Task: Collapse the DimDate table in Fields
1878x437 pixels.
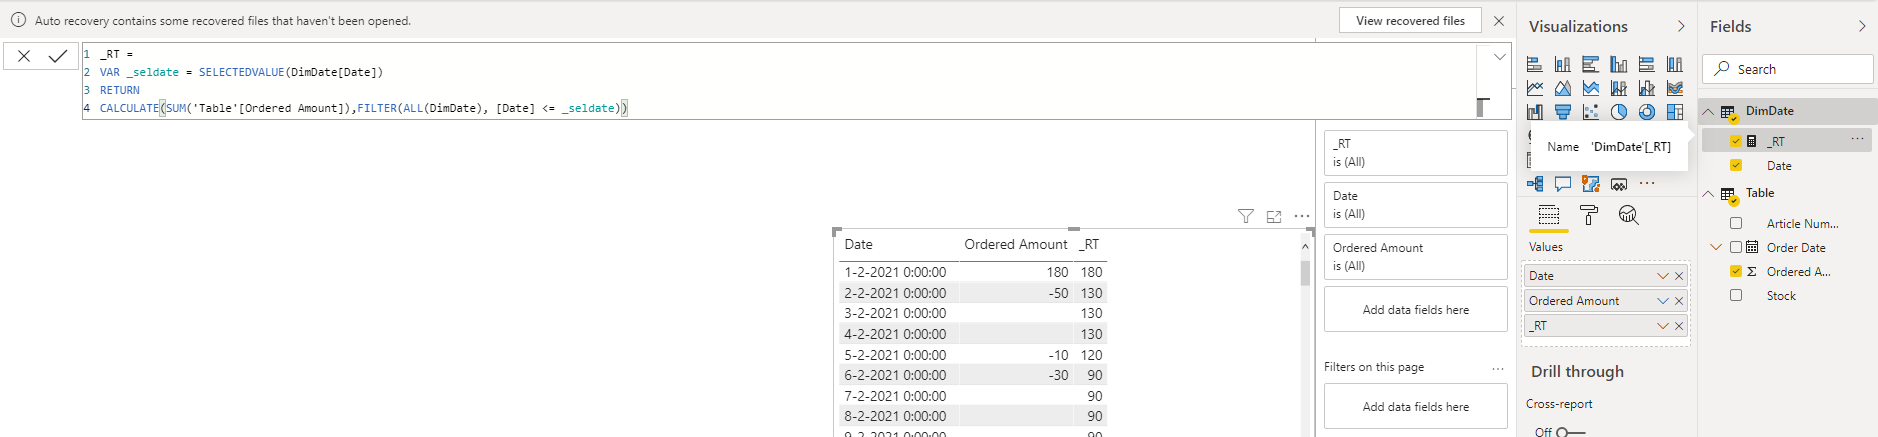Action: click(x=1709, y=111)
